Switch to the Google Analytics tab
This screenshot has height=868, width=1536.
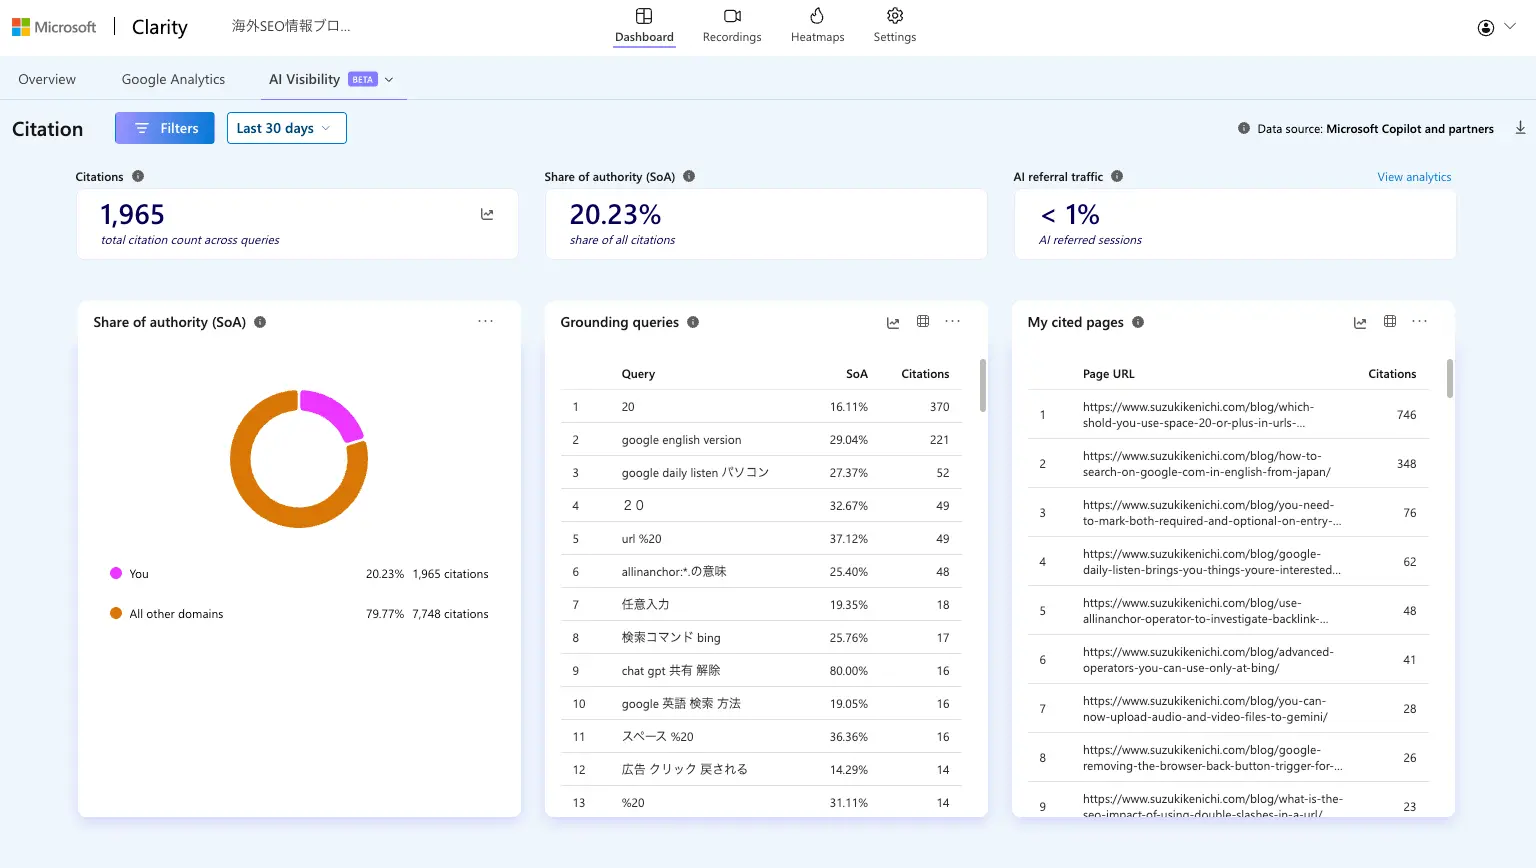tap(173, 79)
